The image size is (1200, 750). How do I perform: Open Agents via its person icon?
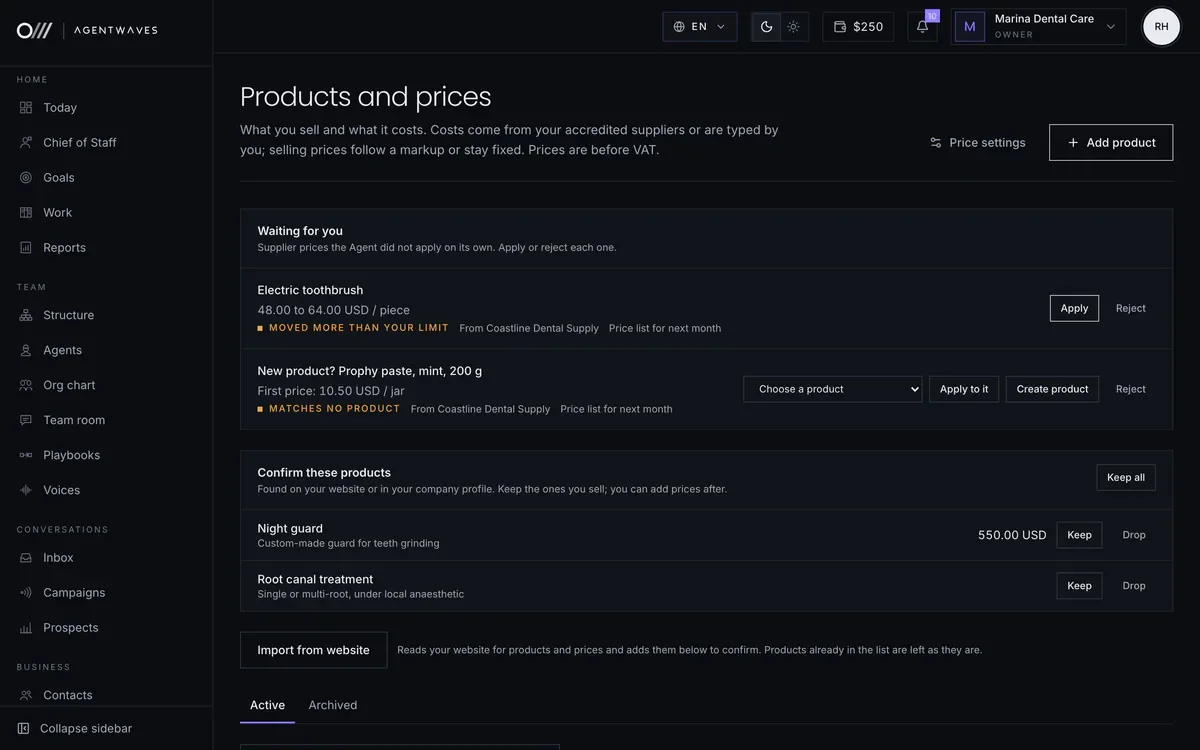(26, 351)
